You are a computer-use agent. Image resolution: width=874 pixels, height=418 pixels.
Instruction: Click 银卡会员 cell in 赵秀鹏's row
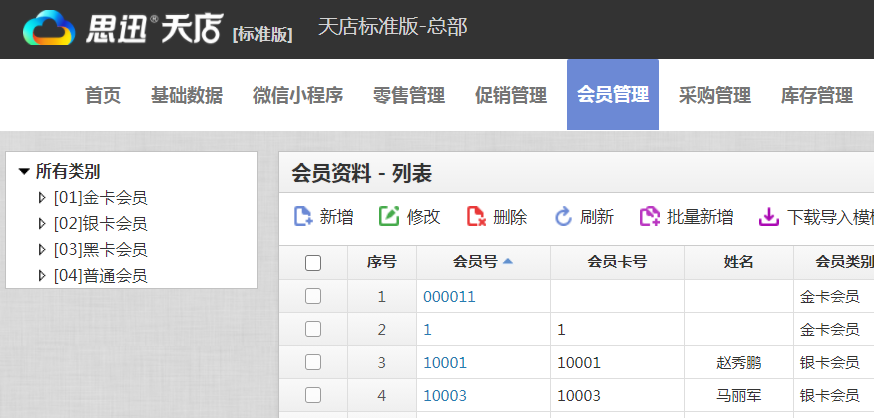[x=829, y=363]
